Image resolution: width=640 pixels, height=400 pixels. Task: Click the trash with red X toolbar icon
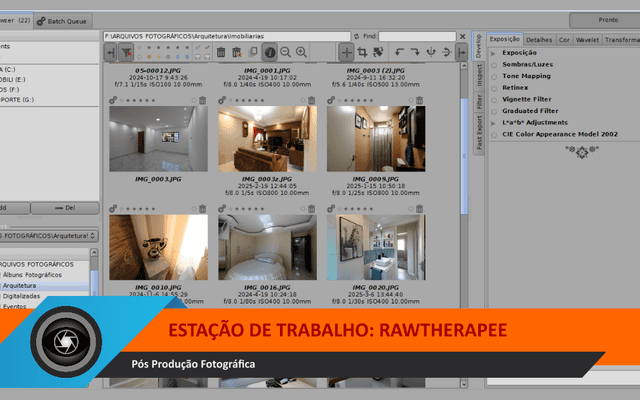pyautogui.click(x=237, y=52)
